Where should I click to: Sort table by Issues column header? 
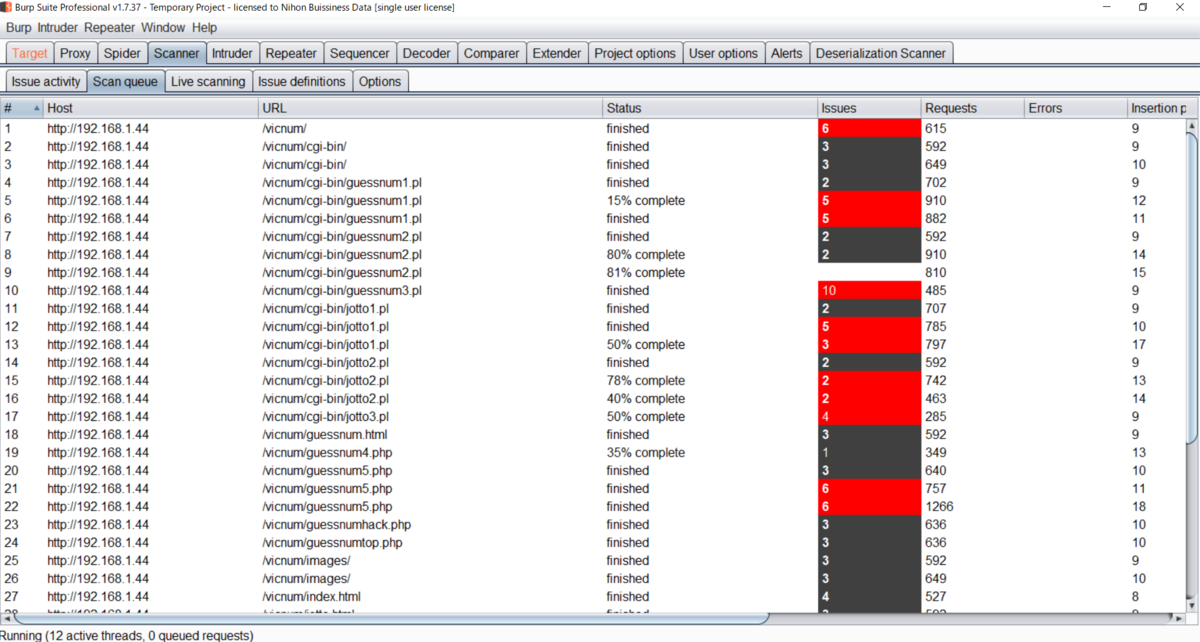869,108
